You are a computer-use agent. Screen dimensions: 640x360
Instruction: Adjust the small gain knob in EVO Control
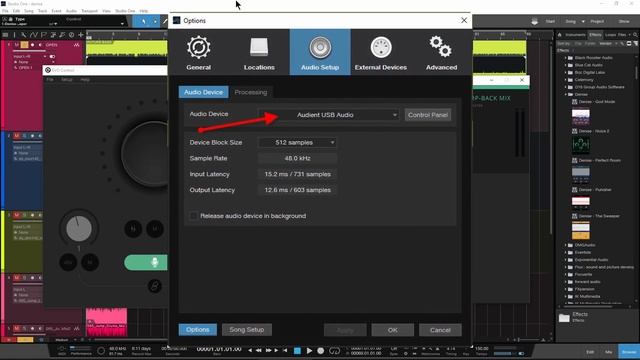coord(79,228)
